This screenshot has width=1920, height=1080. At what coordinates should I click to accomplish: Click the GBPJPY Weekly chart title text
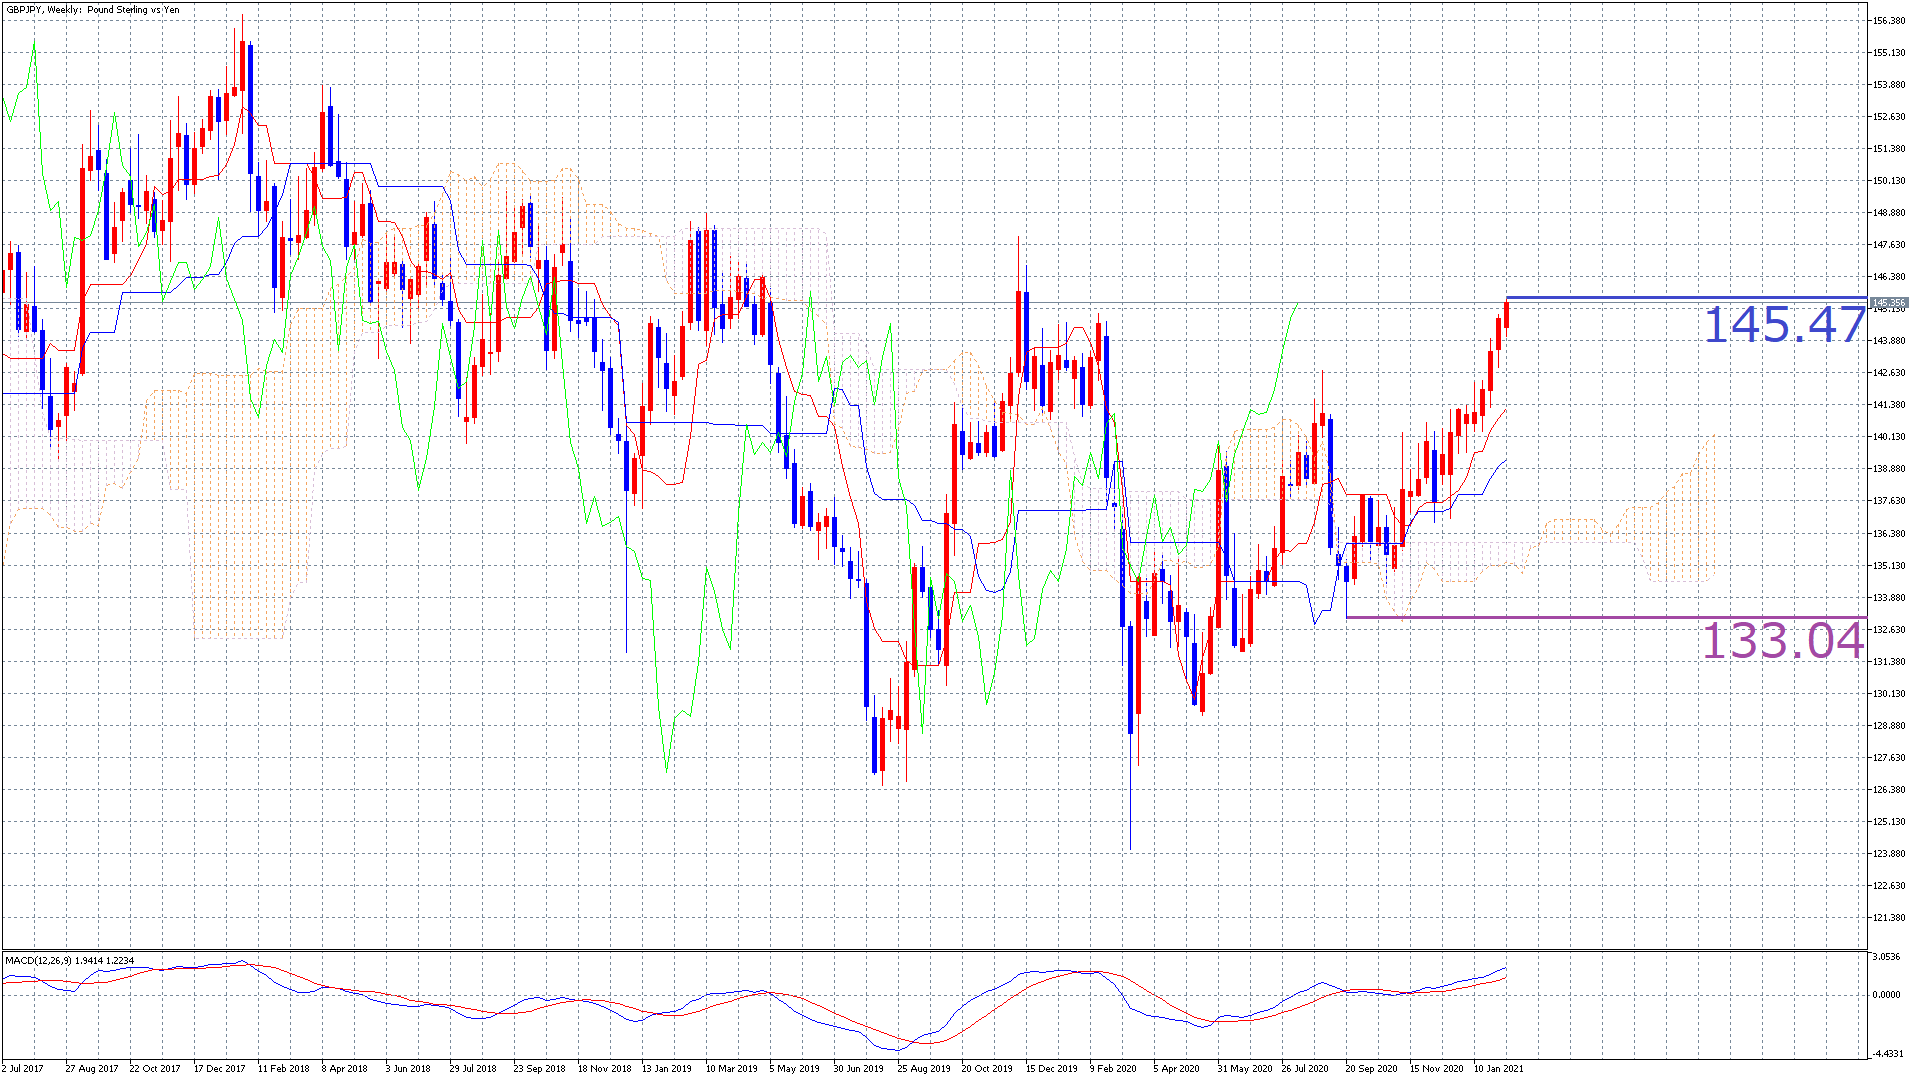93,10
